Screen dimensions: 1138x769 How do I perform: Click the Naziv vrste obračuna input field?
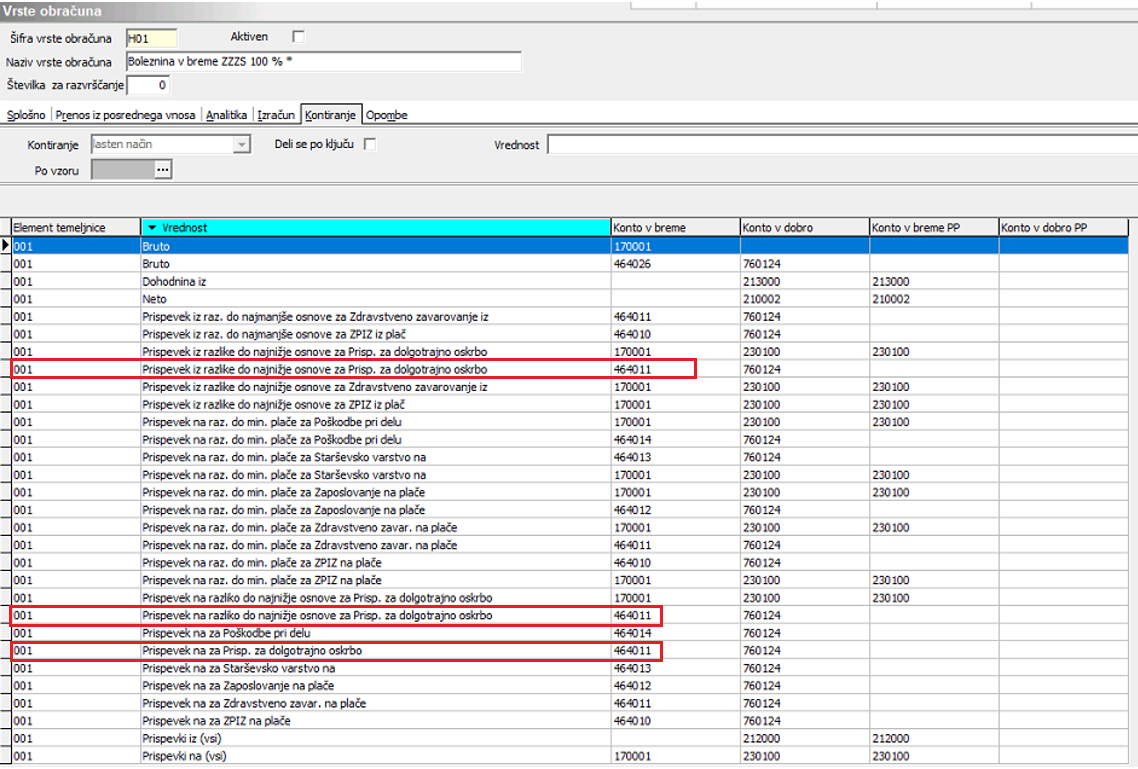point(324,62)
